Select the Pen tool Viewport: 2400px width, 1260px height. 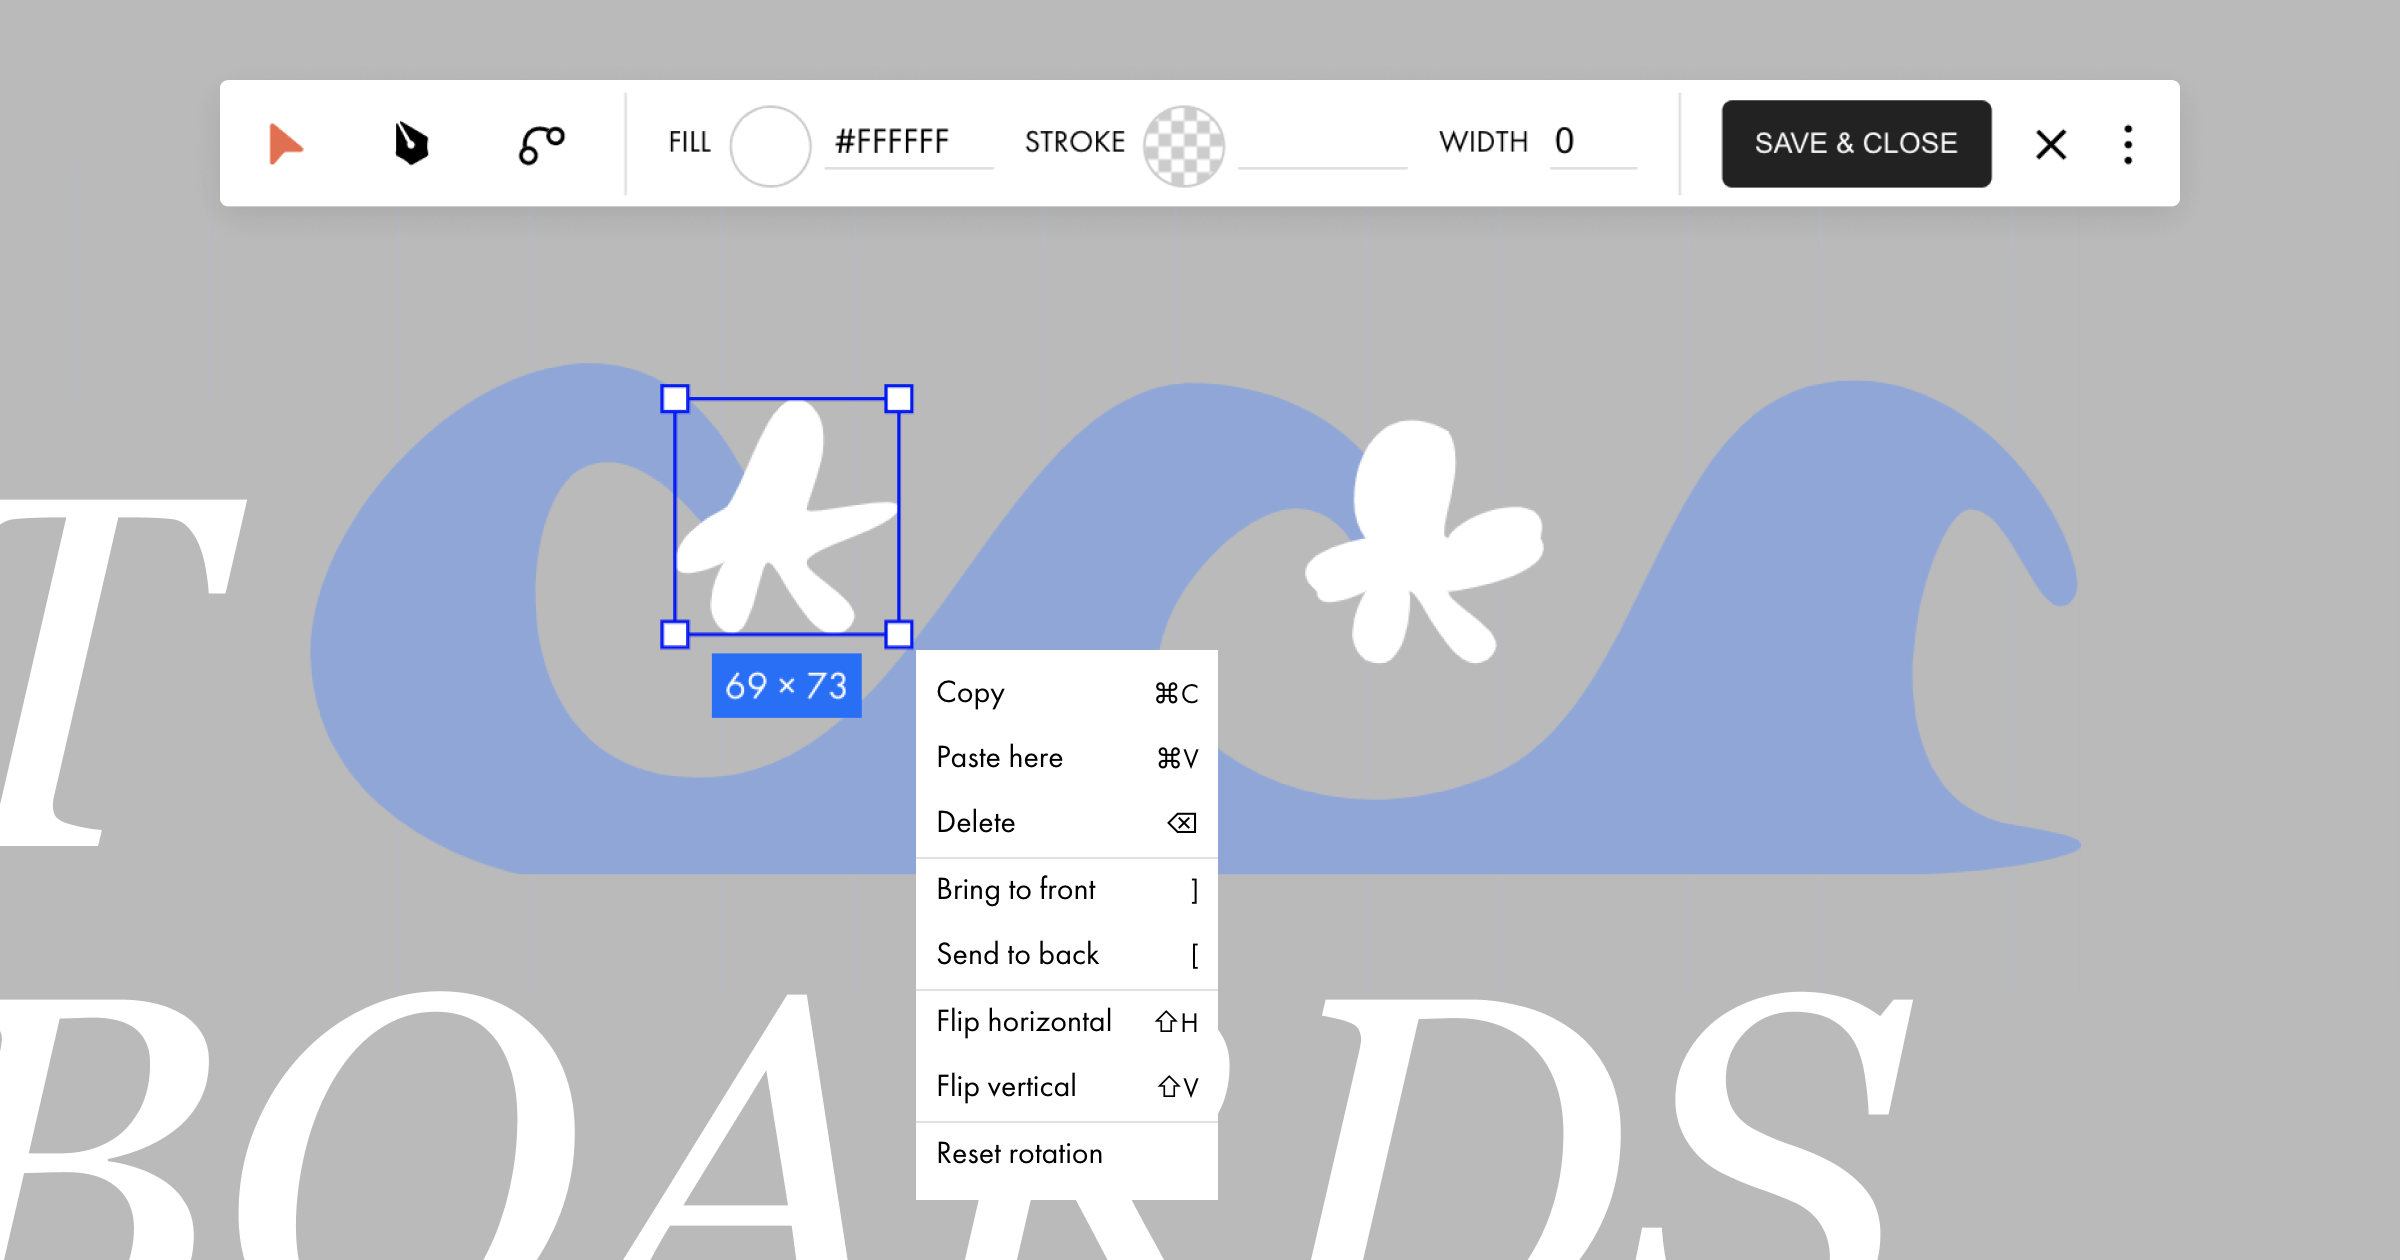point(411,143)
